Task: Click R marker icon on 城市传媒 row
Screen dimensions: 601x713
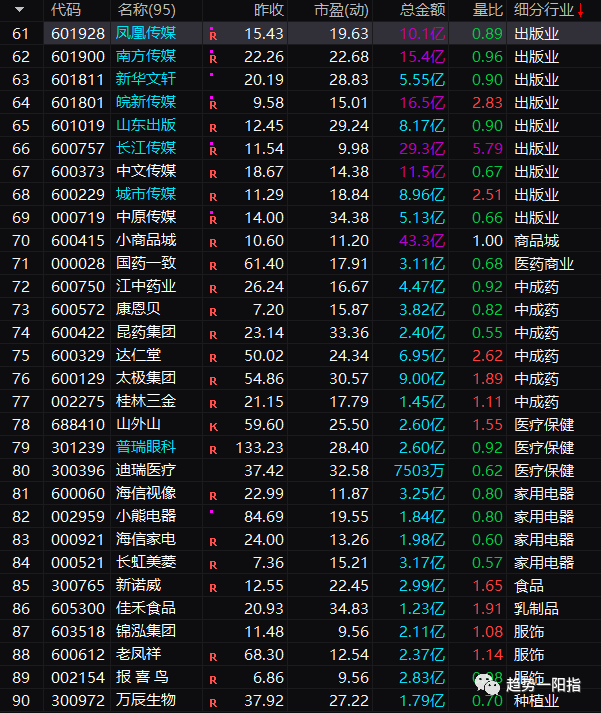Action: (213, 197)
